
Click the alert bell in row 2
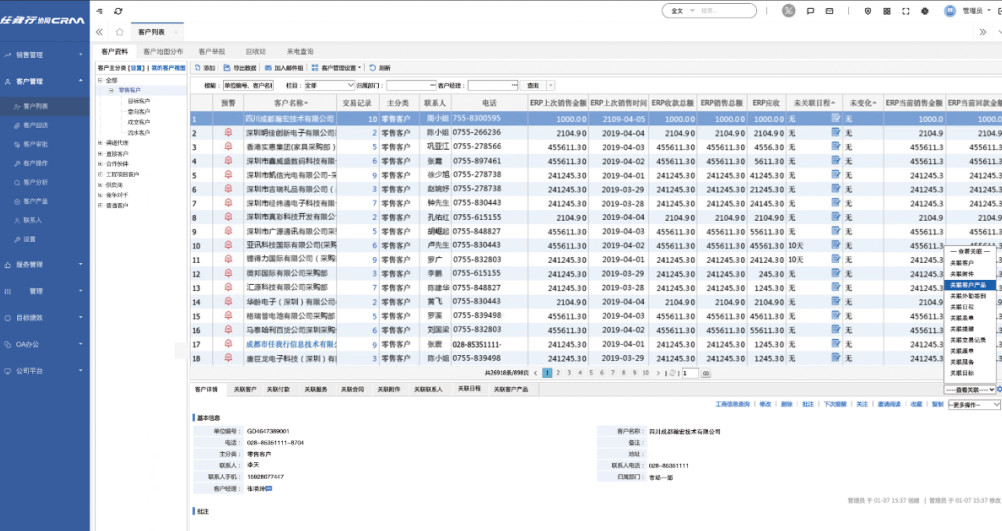[x=228, y=133]
